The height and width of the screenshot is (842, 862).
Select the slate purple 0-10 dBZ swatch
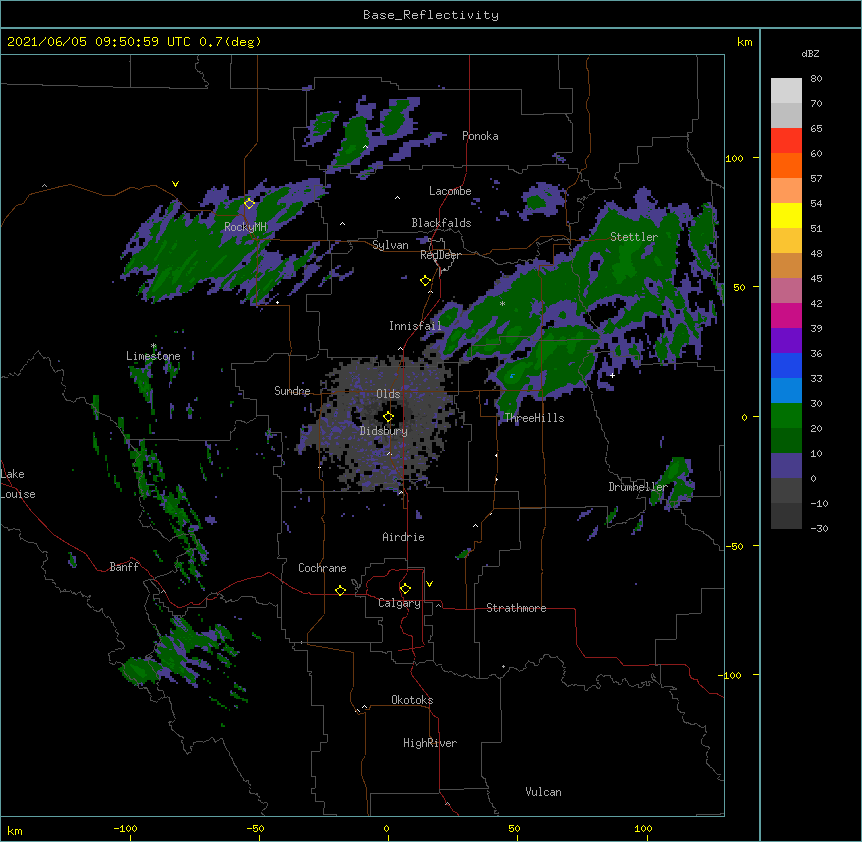point(786,466)
